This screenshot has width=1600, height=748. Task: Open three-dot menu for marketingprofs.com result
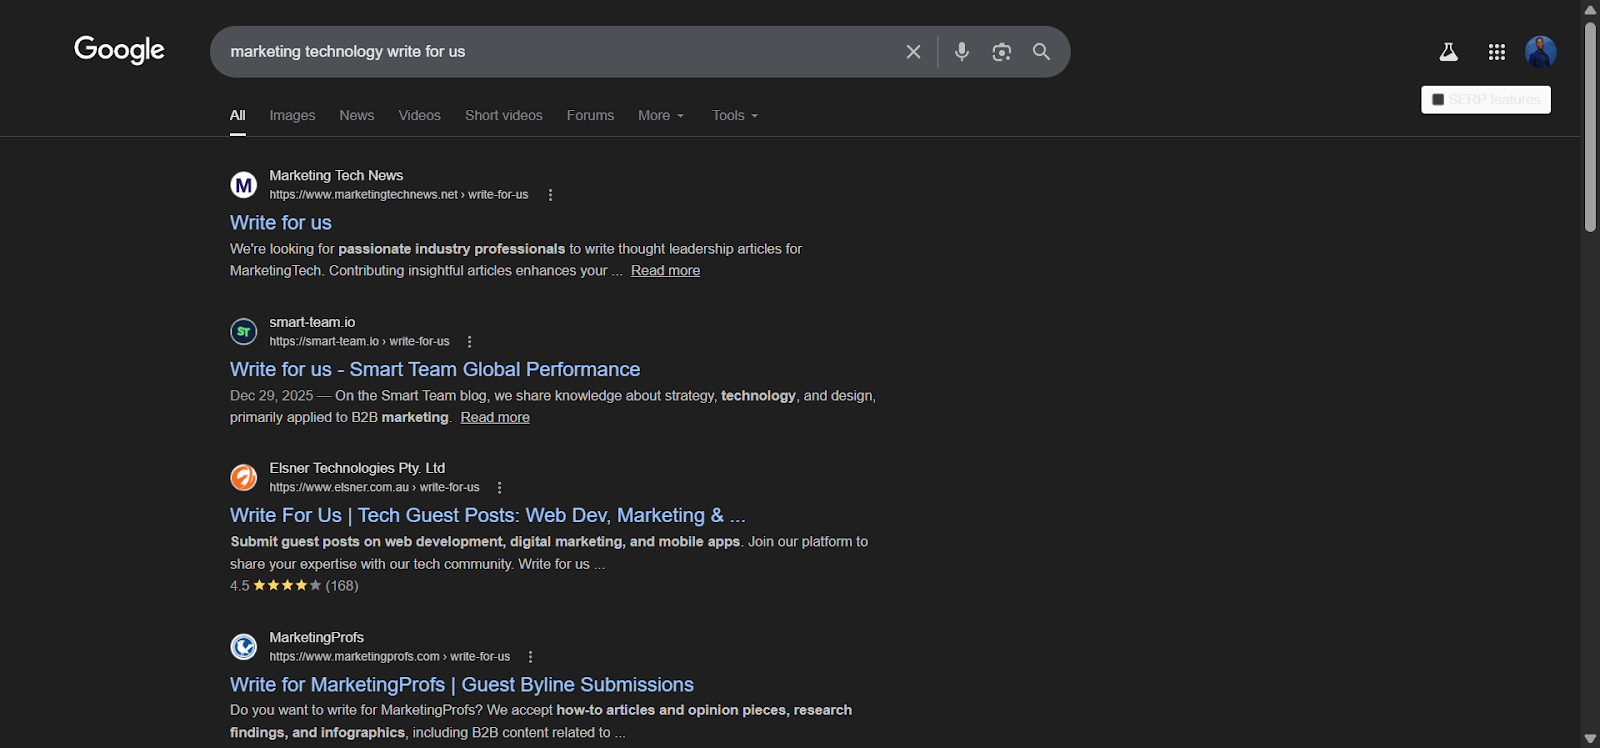coord(530,657)
